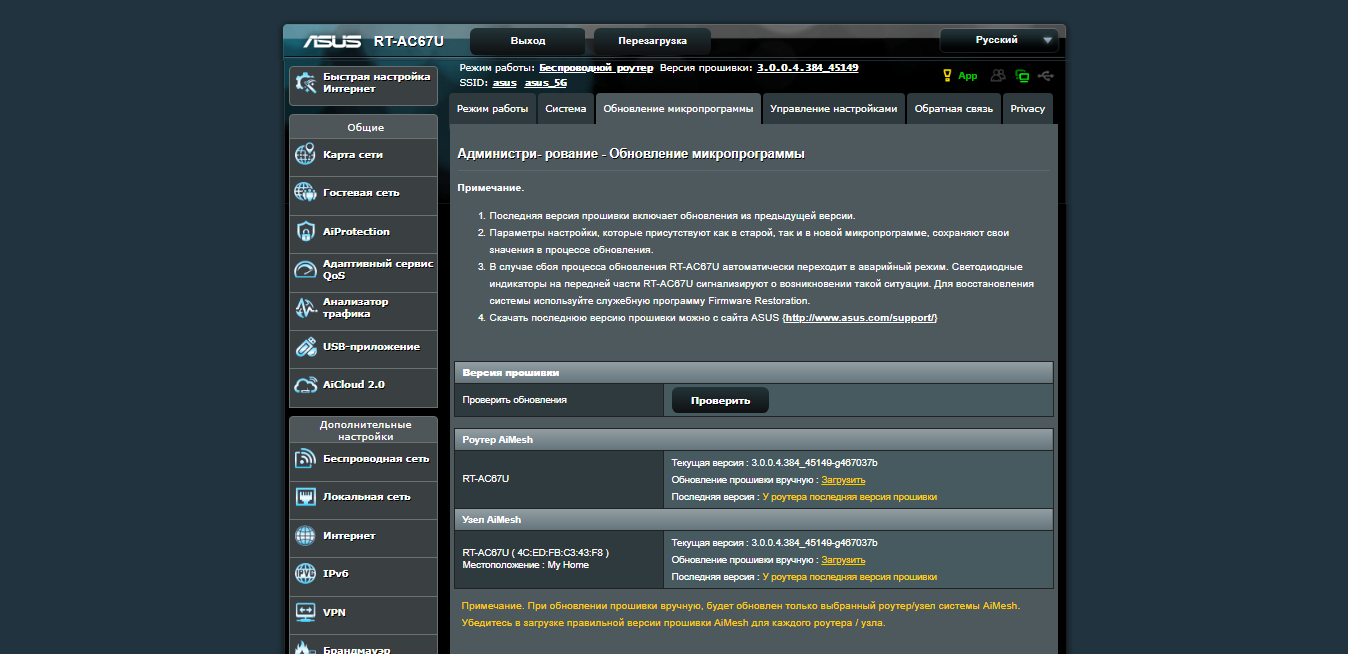Click the App lightbulb icon in header

coord(948,76)
